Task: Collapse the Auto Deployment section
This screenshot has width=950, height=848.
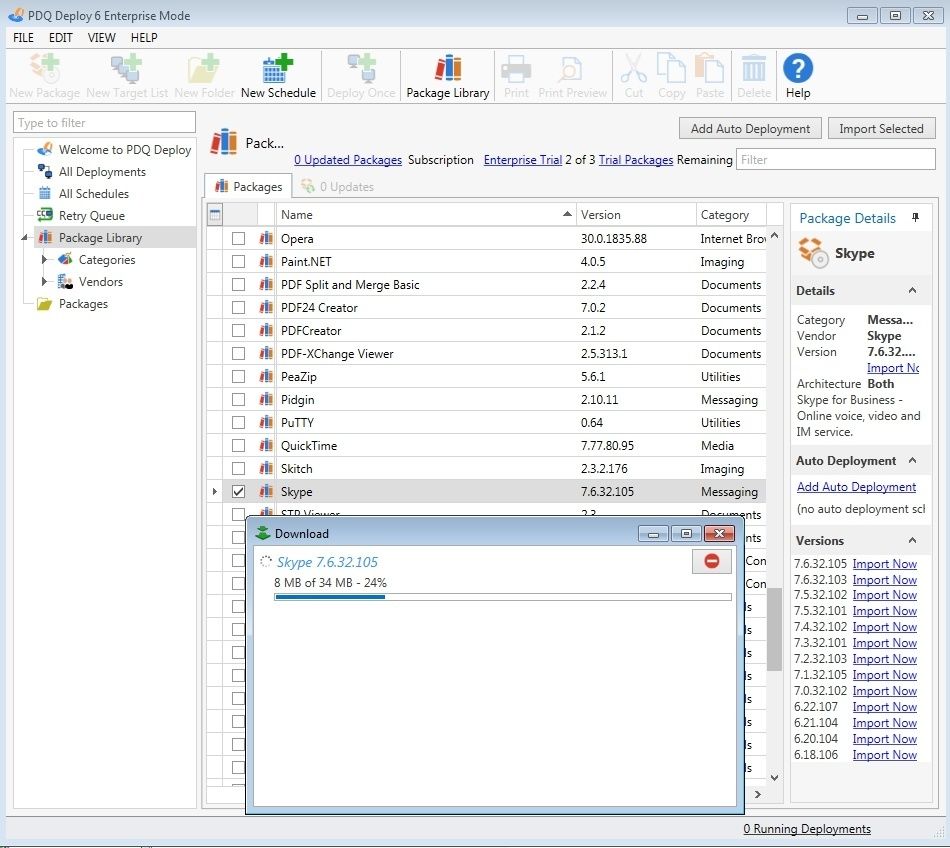Action: coord(912,460)
